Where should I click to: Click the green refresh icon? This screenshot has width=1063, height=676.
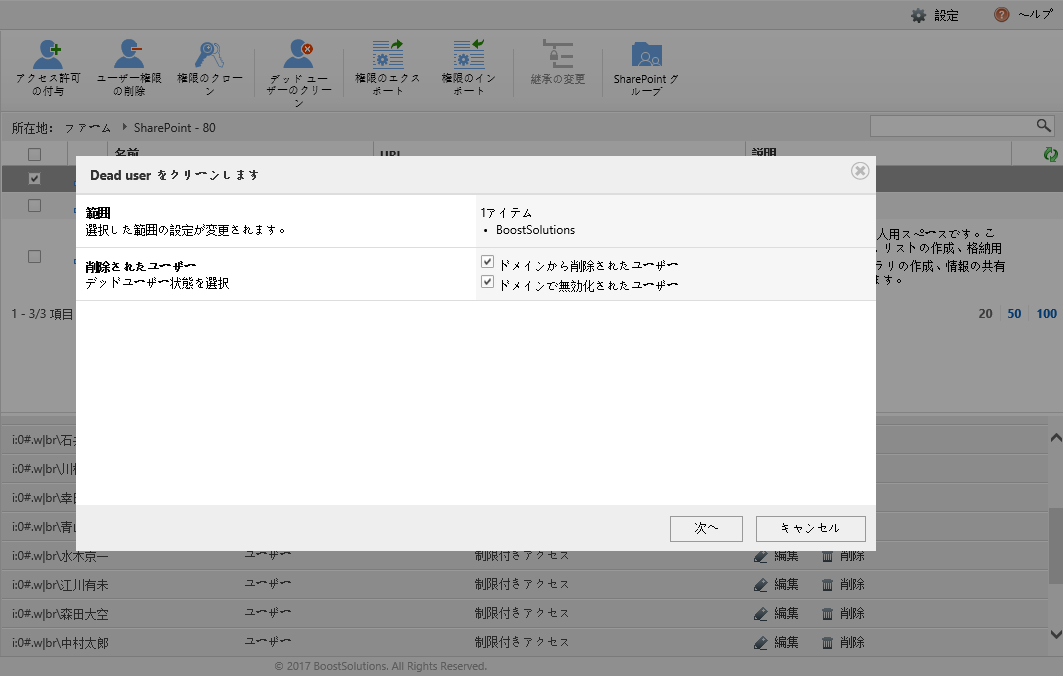coord(1050,155)
